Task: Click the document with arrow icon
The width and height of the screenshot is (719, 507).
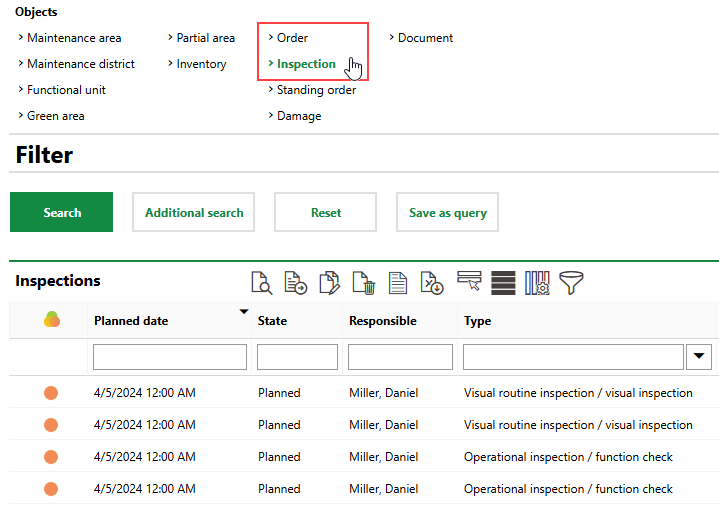Action: coord(295,283)
